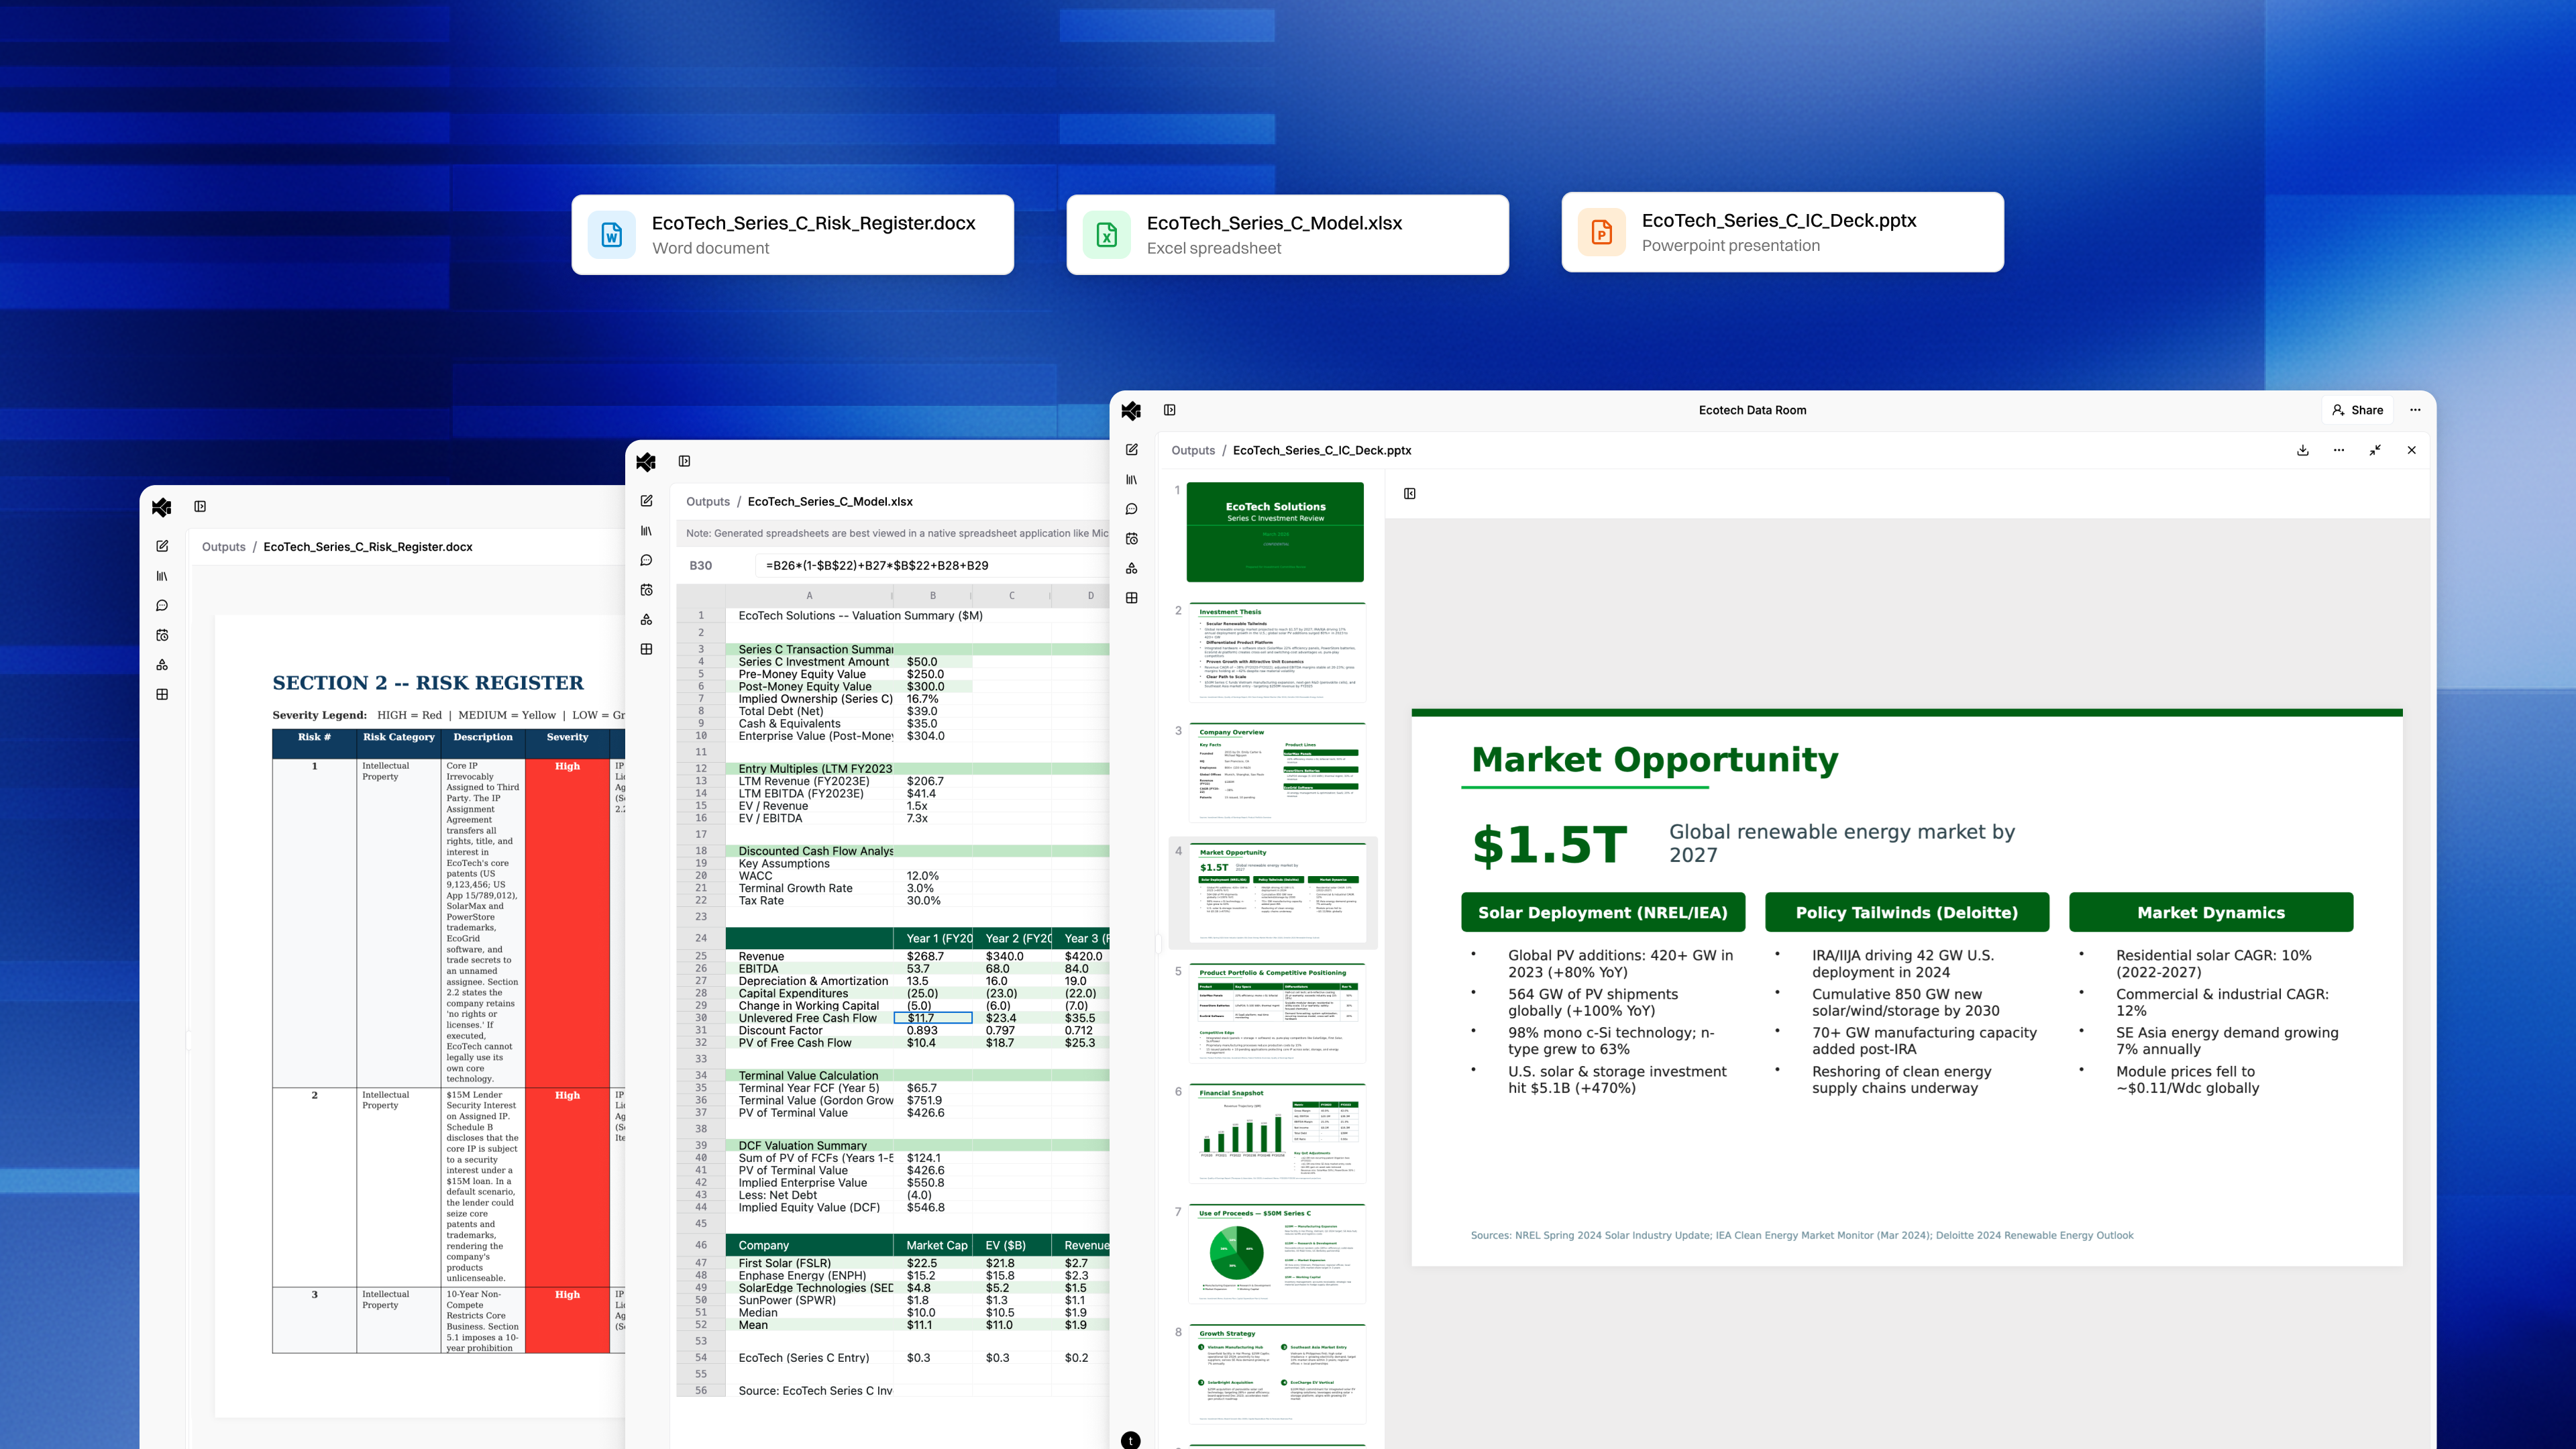Image resolution: width=2576 pixels, height=1449 pixels.
Task: Go to Outputs breadcrumb in the pptx viewer
Action: [x=1192, y=450]
